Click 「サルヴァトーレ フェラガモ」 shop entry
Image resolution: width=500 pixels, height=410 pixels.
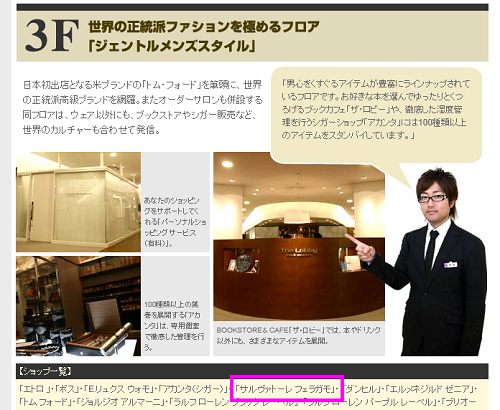(286, 389)
